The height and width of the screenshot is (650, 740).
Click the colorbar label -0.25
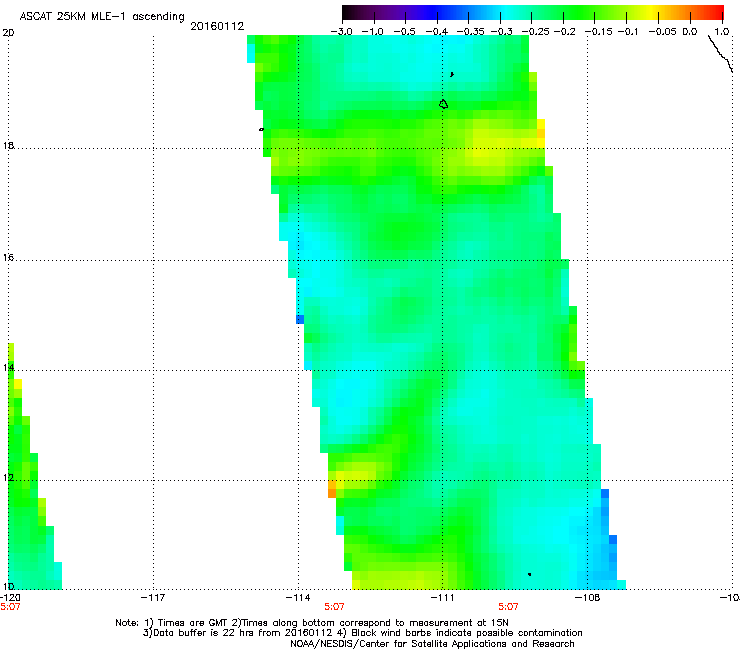click(535, 32)
